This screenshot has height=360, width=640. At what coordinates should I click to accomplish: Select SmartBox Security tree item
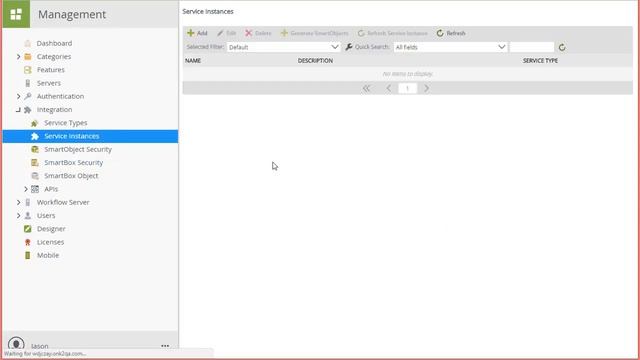(73, 163)
